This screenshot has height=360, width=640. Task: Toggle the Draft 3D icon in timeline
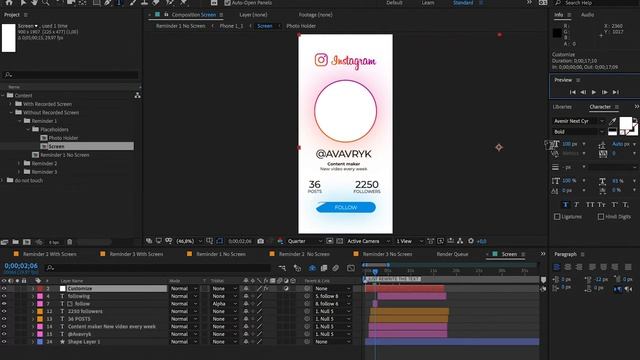pyautogui.click(x=297, y=268)
